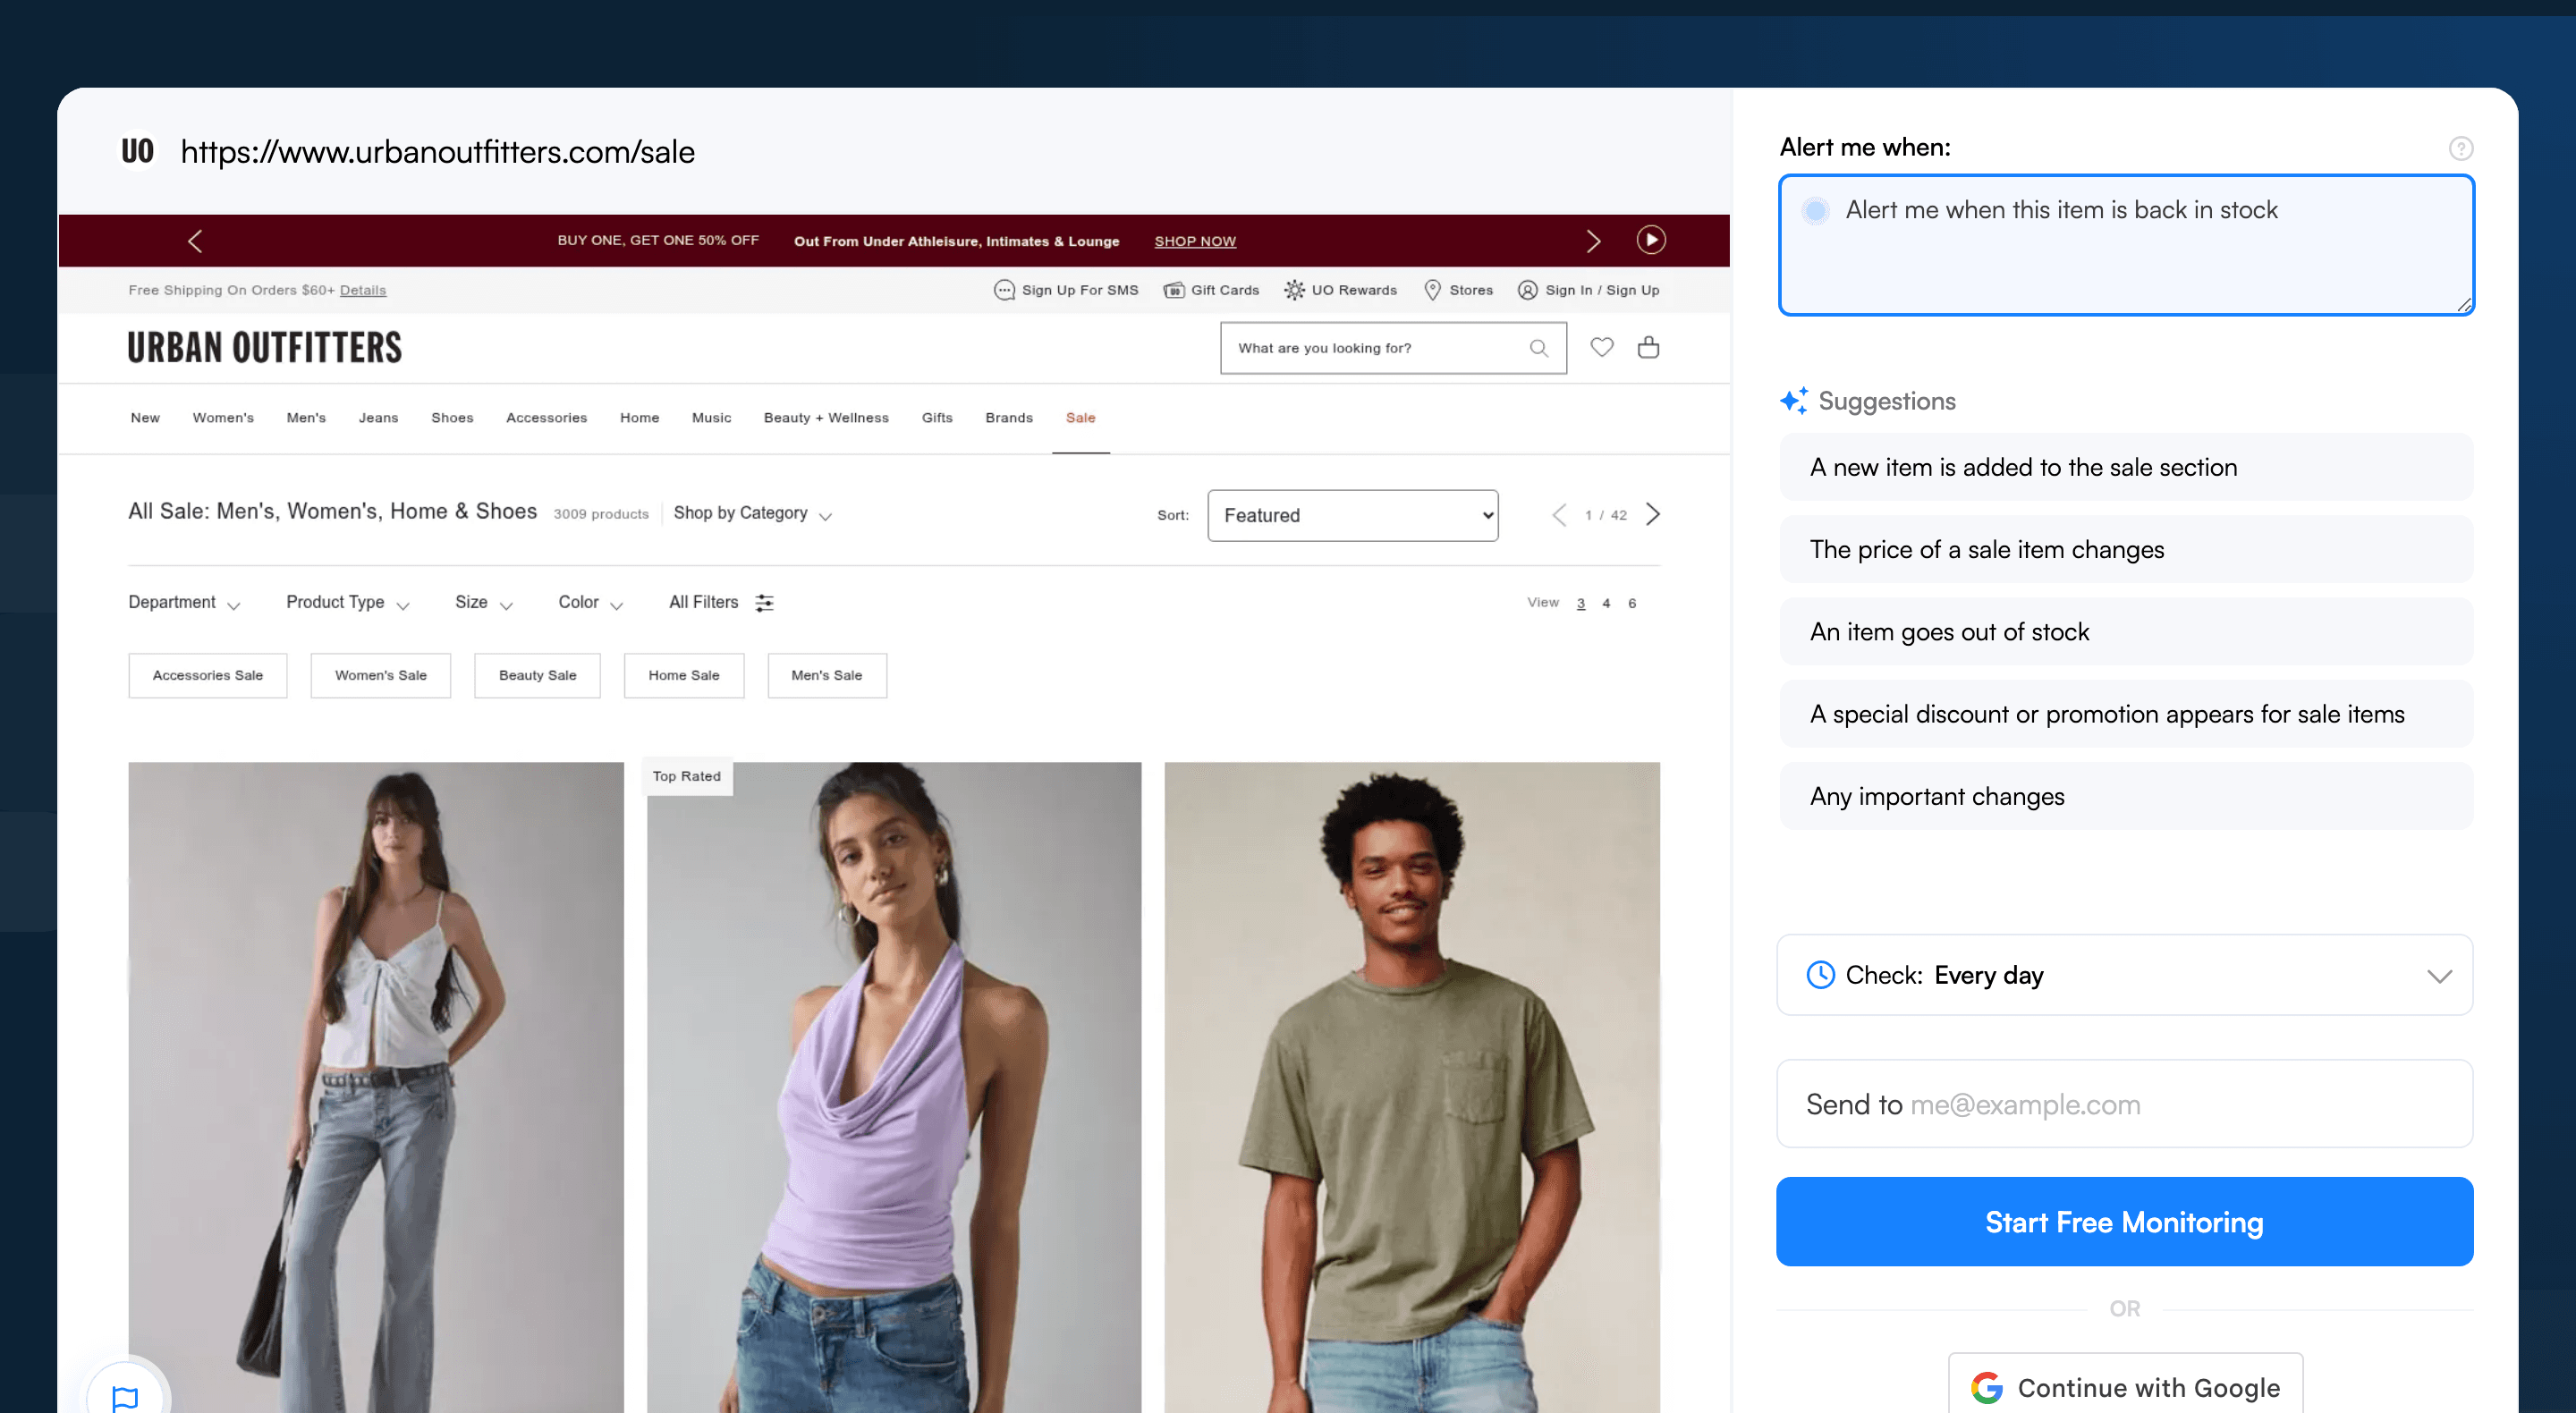
Task: Click Men's Sale button
Action: point(827,676)
